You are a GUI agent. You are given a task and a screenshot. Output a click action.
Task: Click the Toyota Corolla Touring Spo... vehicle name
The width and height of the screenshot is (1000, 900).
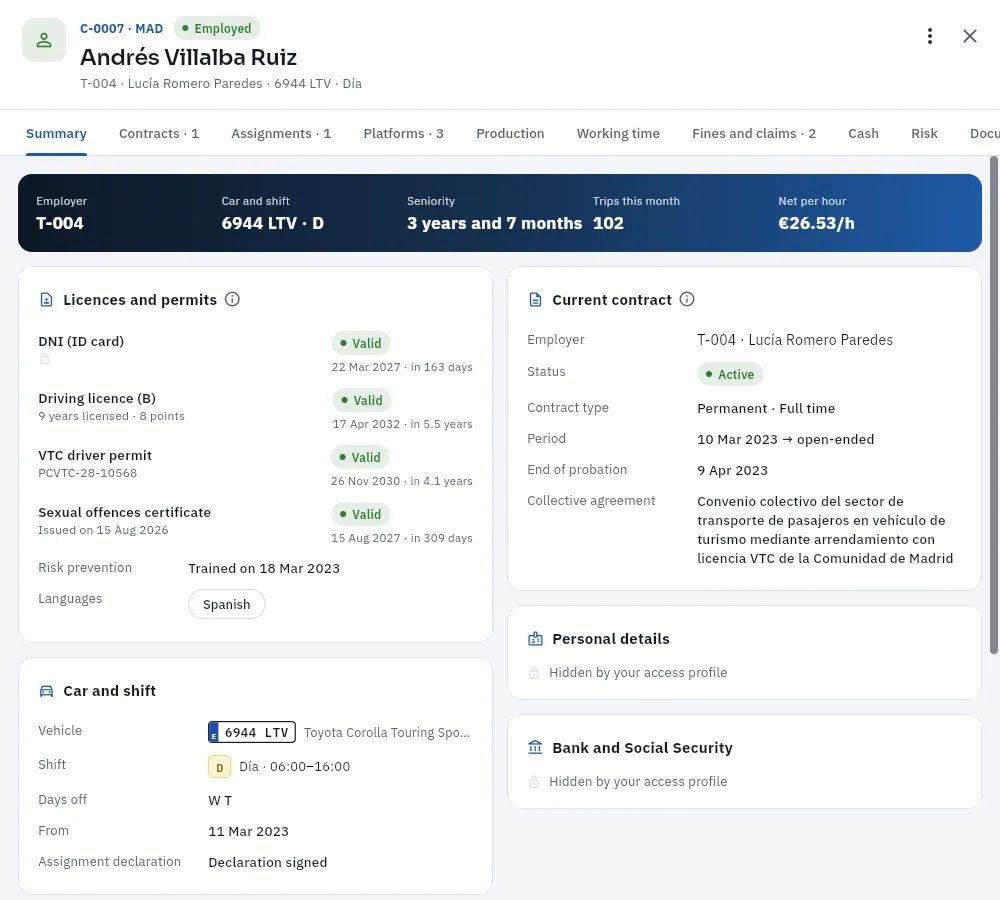[x=386, y=732]
